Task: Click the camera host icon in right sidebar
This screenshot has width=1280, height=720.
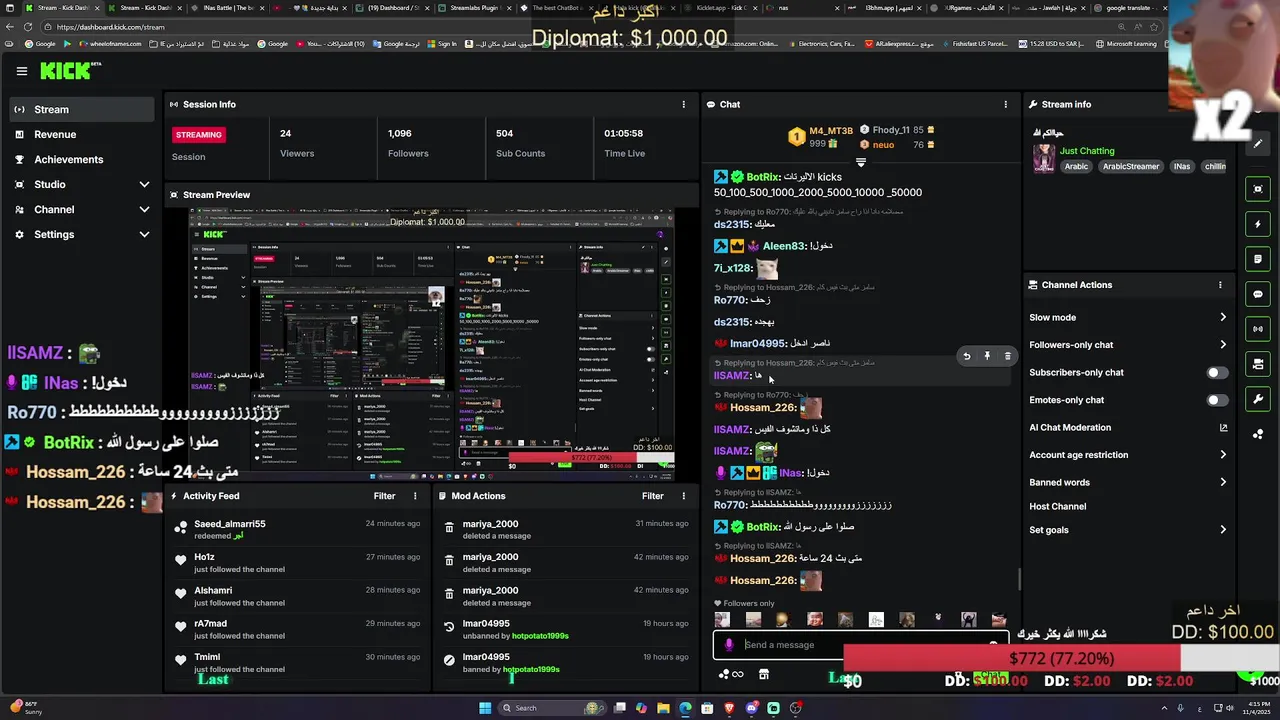Action: 1258,364
